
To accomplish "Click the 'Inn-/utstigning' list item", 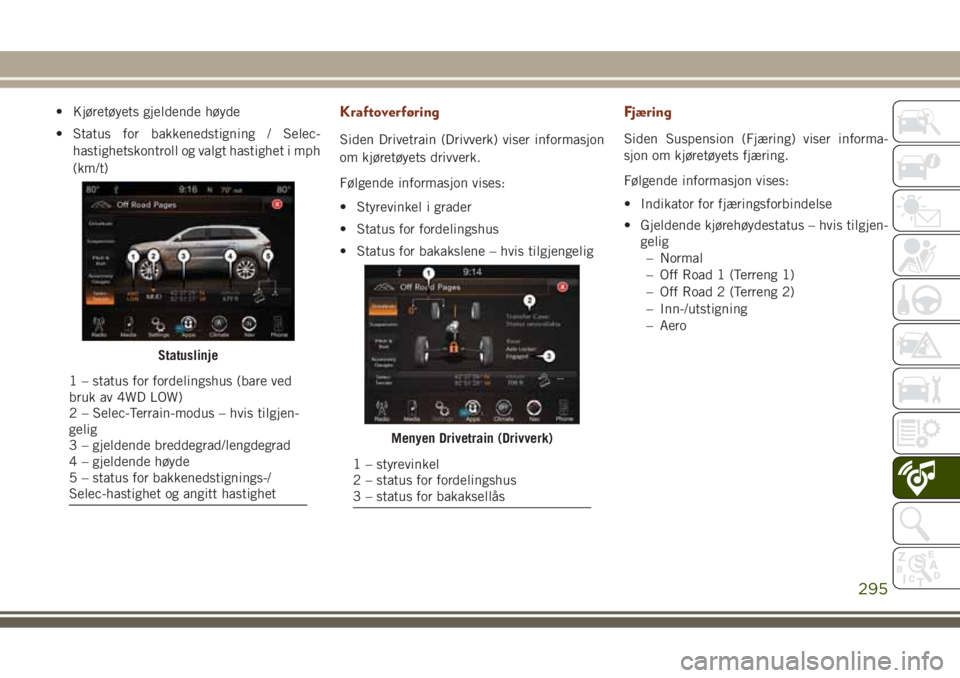I will (703, 309).
